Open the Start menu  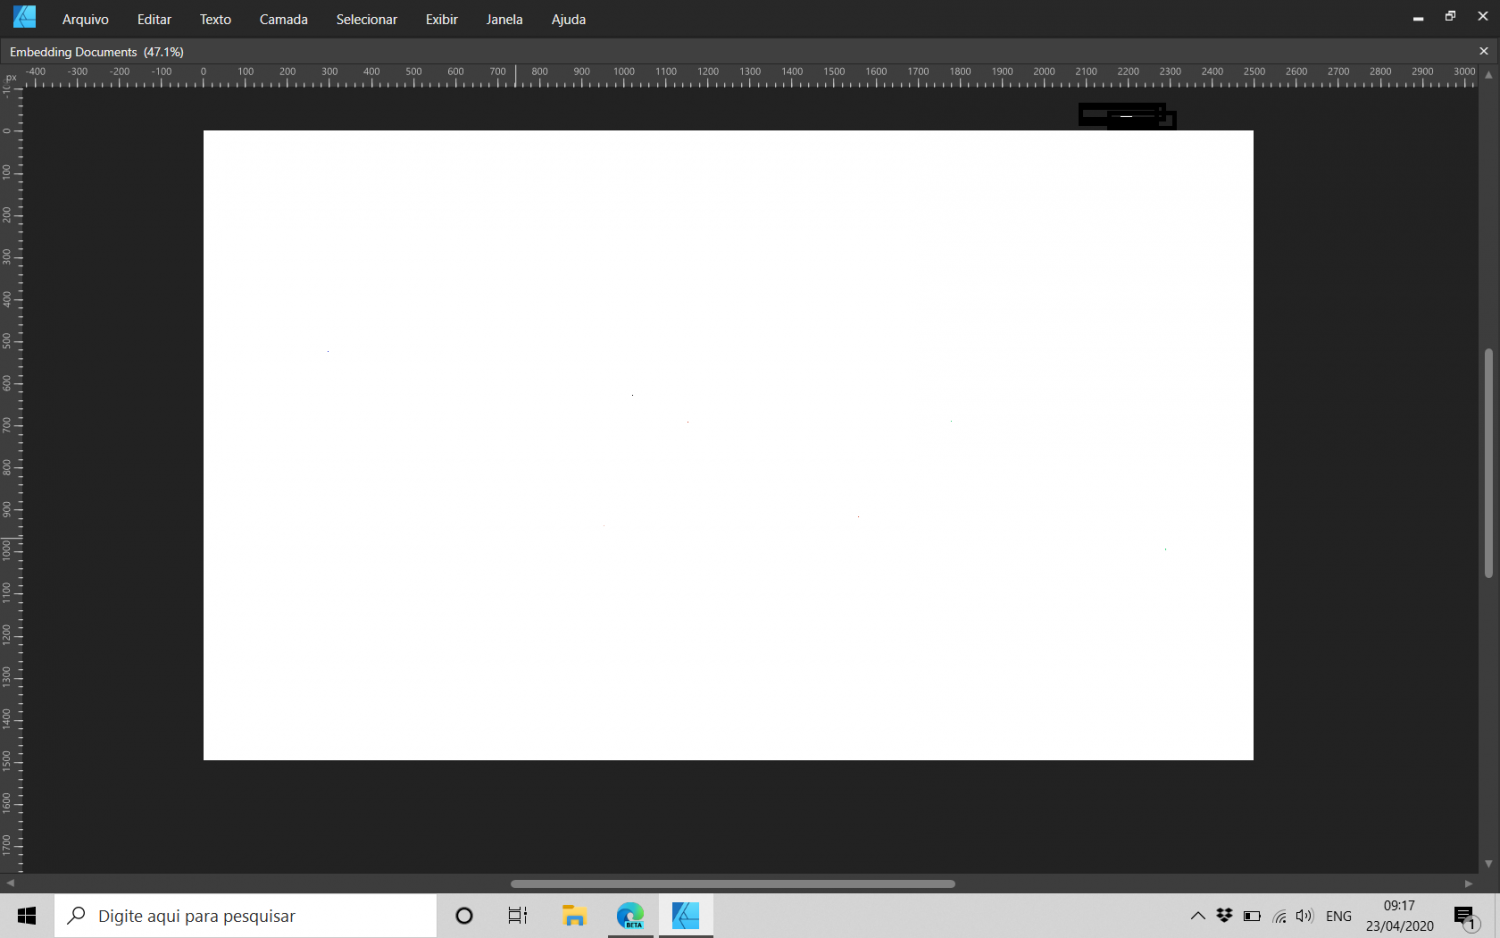click(25, 915)
